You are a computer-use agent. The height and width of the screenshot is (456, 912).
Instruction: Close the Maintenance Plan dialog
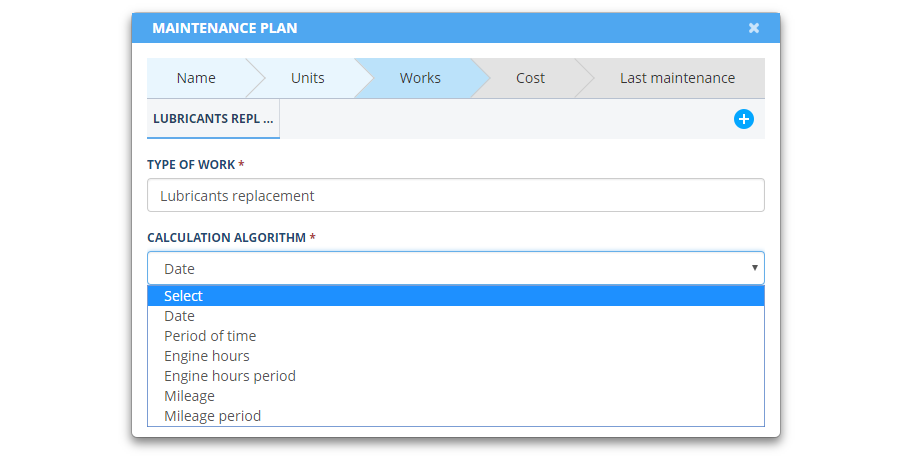coord(754,28)
